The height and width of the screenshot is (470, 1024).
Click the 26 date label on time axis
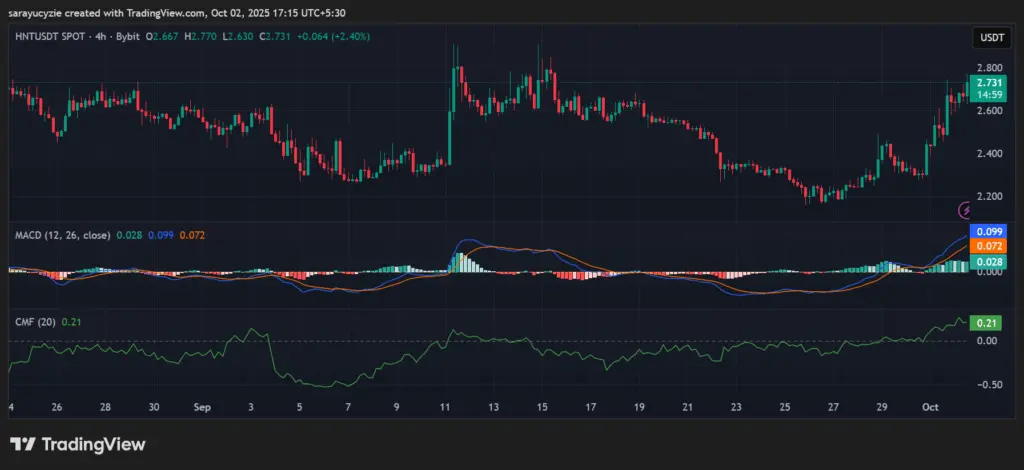point(56,407)
